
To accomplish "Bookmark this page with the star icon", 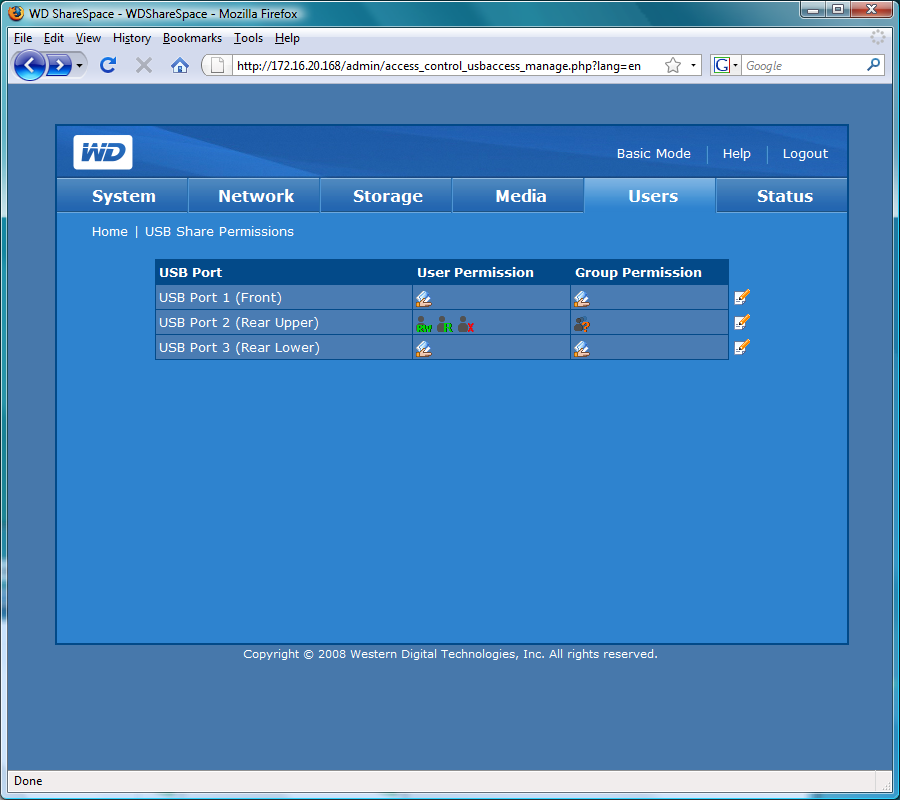I will pos(673,65).
